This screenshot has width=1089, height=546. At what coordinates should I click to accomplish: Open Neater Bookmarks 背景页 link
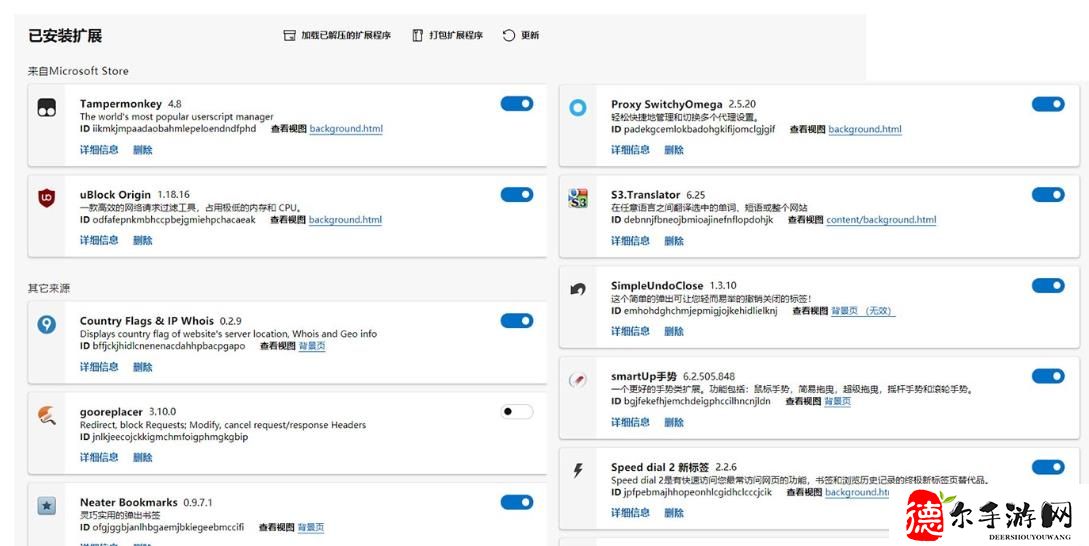tap(311, 528)
